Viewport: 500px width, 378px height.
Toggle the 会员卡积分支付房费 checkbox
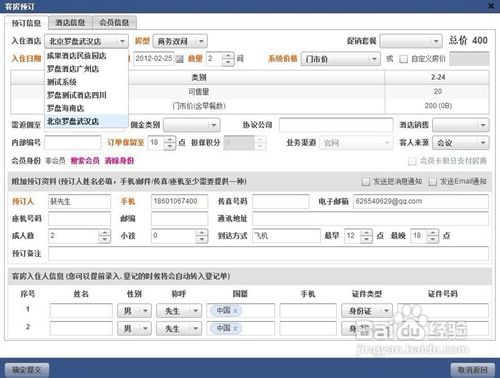pyautogui.click(x=412, y=161)
